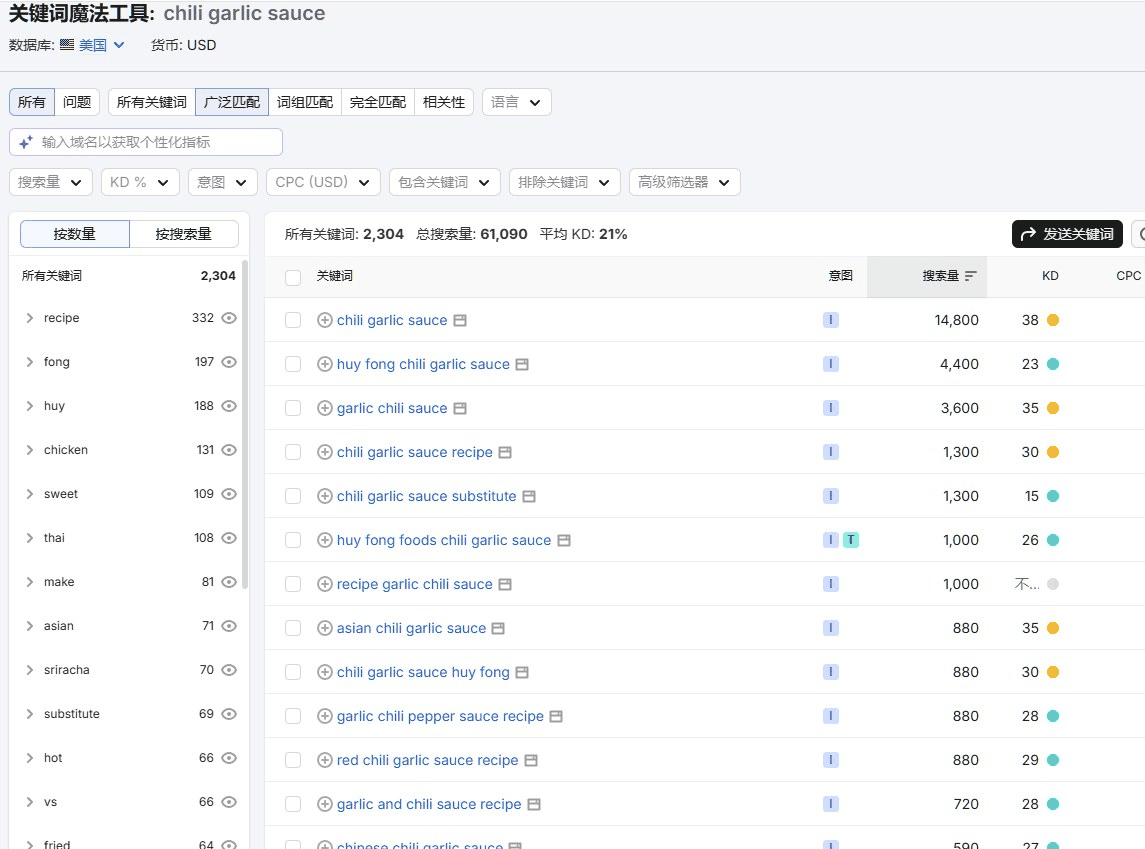The width and height of the screenshot is (1145, 849).
Task: Open SERP icon after asian chili garlic sauce
Action: click(498, 629)
